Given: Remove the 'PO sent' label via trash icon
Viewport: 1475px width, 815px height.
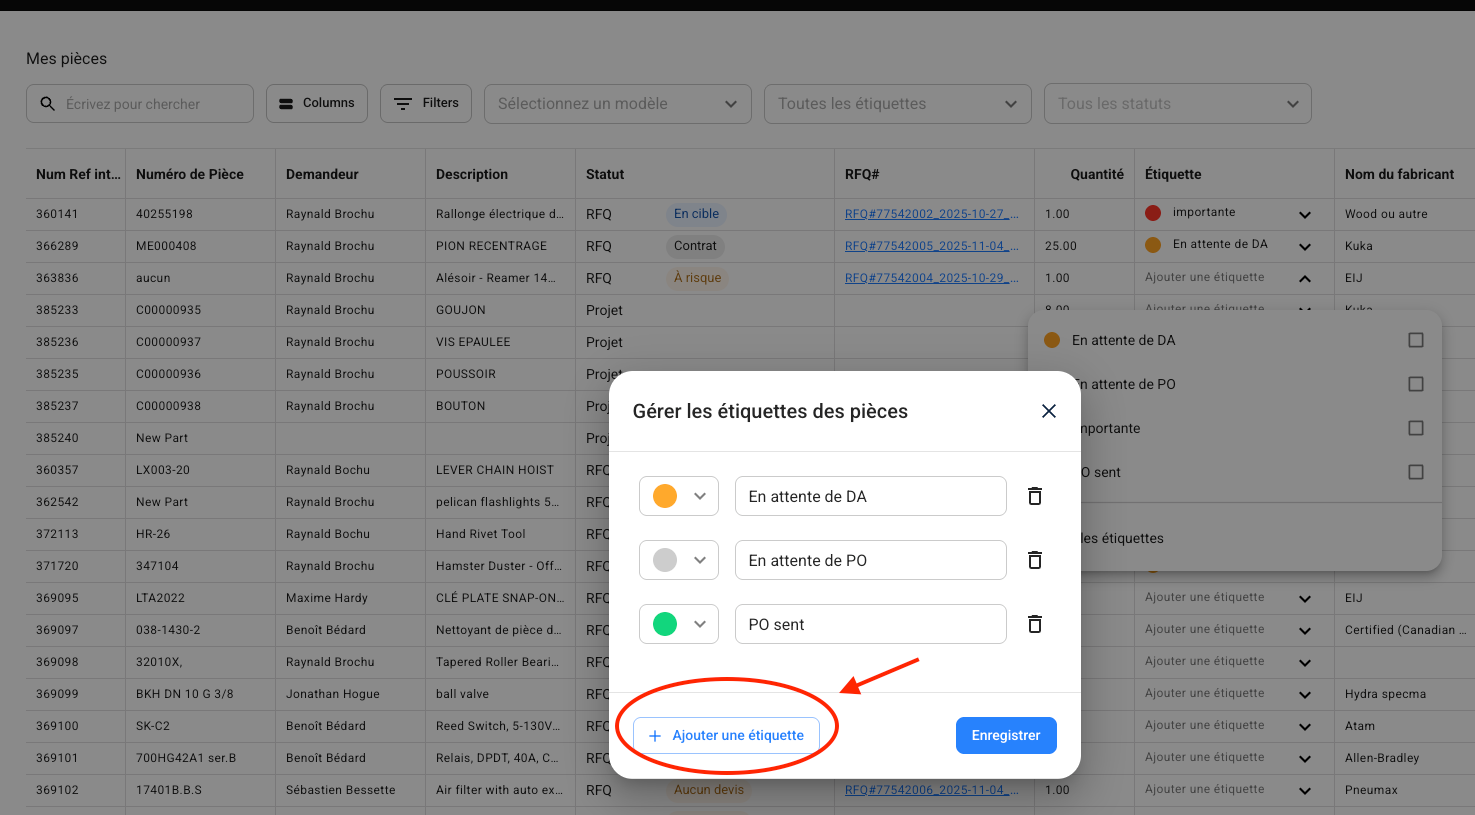Looking at the screenshot, I should [1035, 624].
